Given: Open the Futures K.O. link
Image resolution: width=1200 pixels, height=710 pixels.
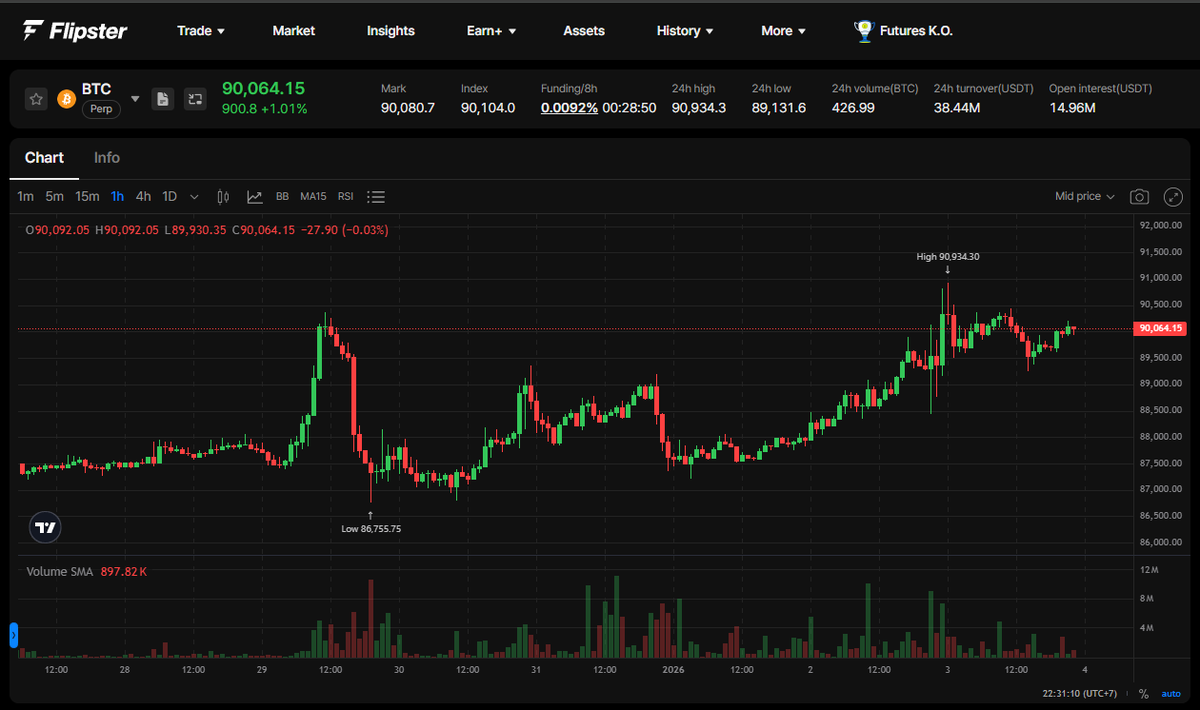Looking at the screenshot, I should tap(916, 31).
